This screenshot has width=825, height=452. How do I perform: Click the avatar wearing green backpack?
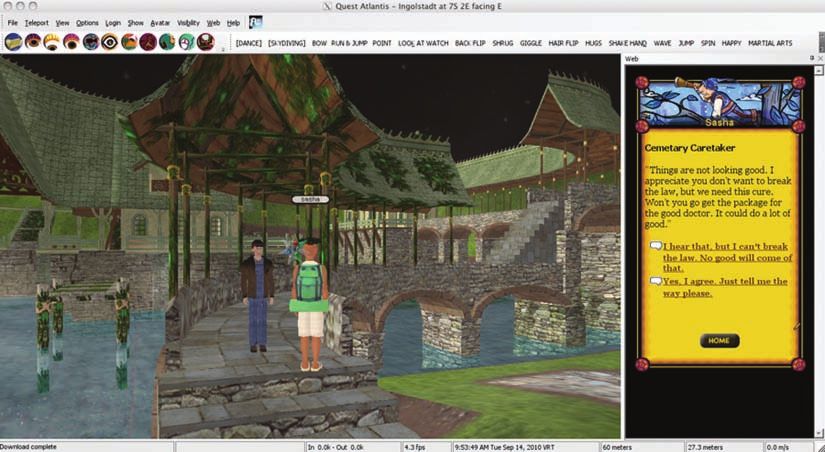pos(309,304)
